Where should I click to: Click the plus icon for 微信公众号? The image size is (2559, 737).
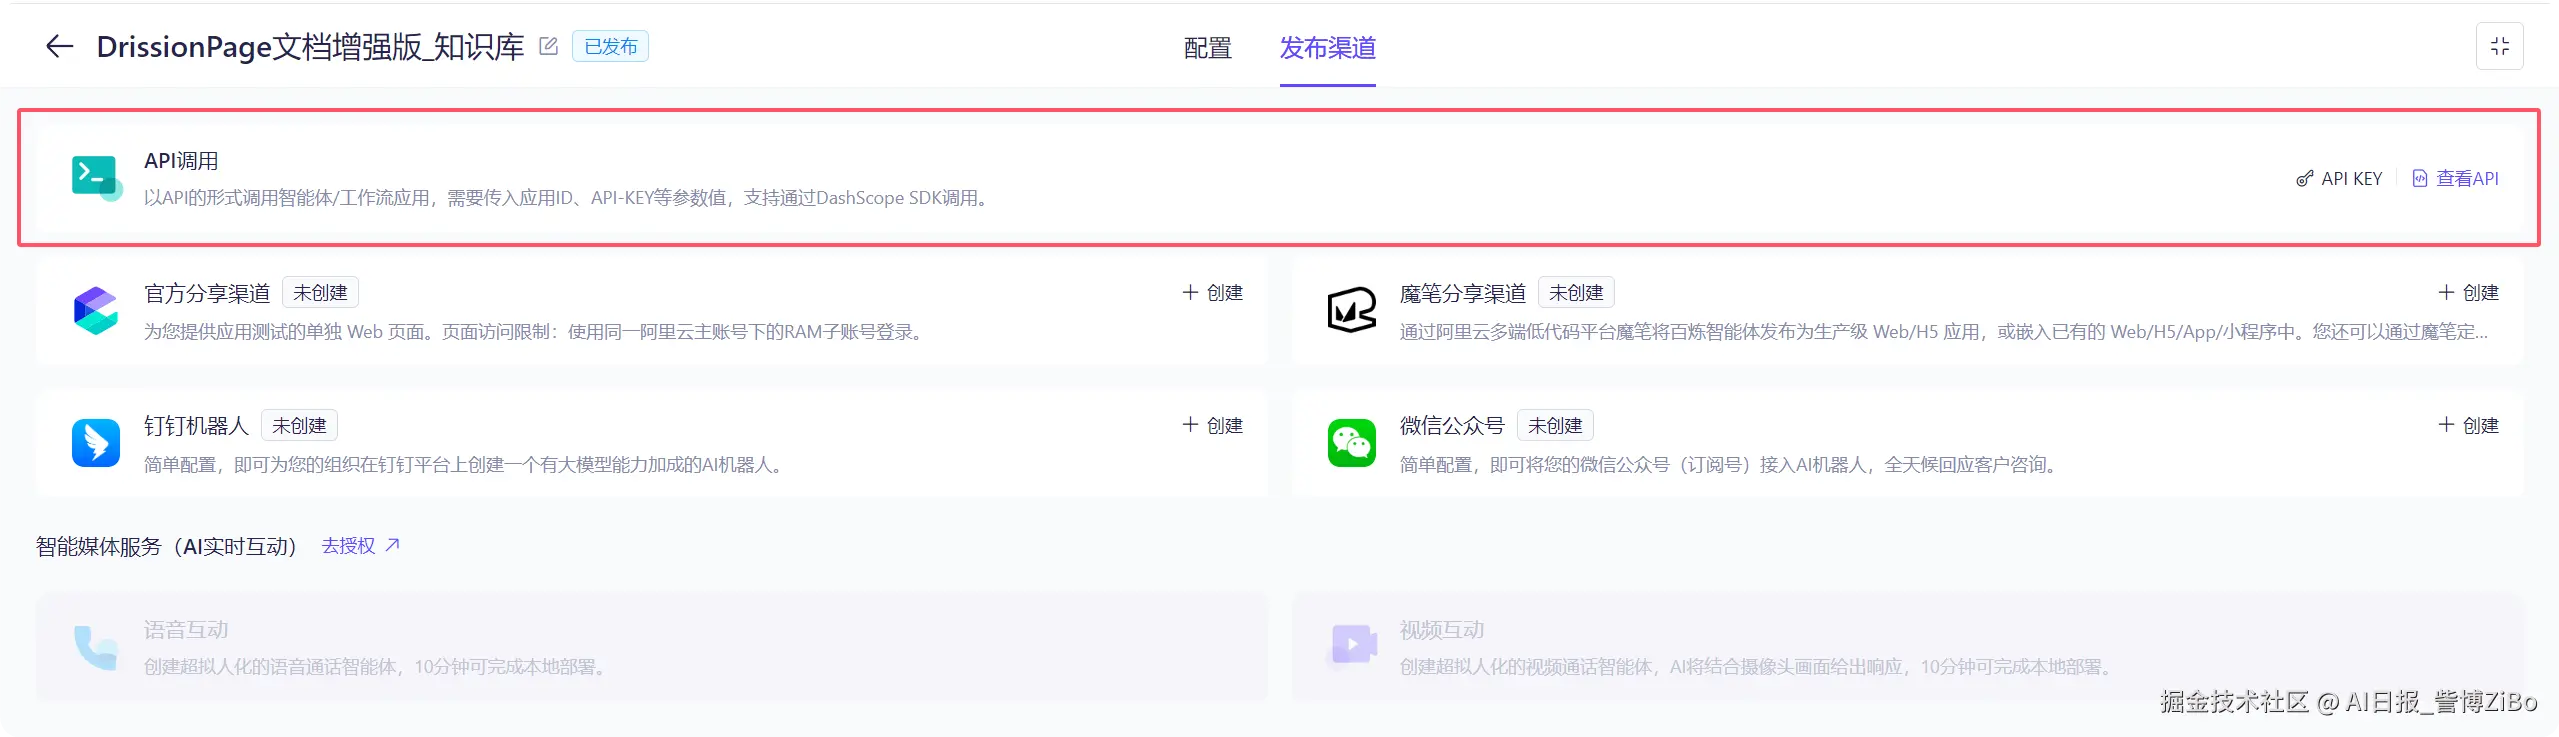click(2446, 425)
